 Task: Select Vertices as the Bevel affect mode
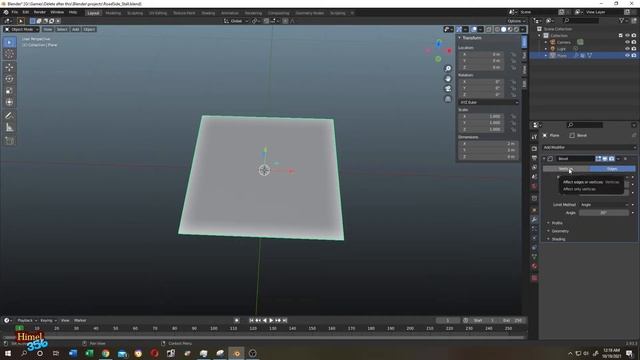[x=566, y=169]
